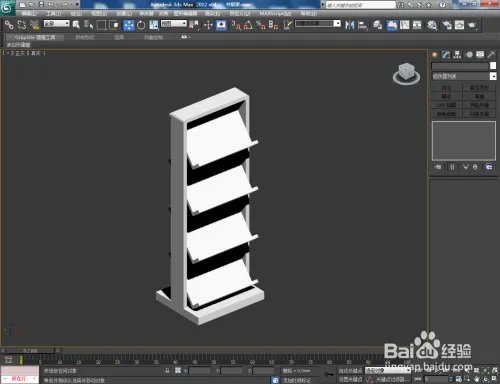Open the reference coordinate system dropdown
This screenshot has width=500, height=384.
pyautogui.click(x=174, y=24)
